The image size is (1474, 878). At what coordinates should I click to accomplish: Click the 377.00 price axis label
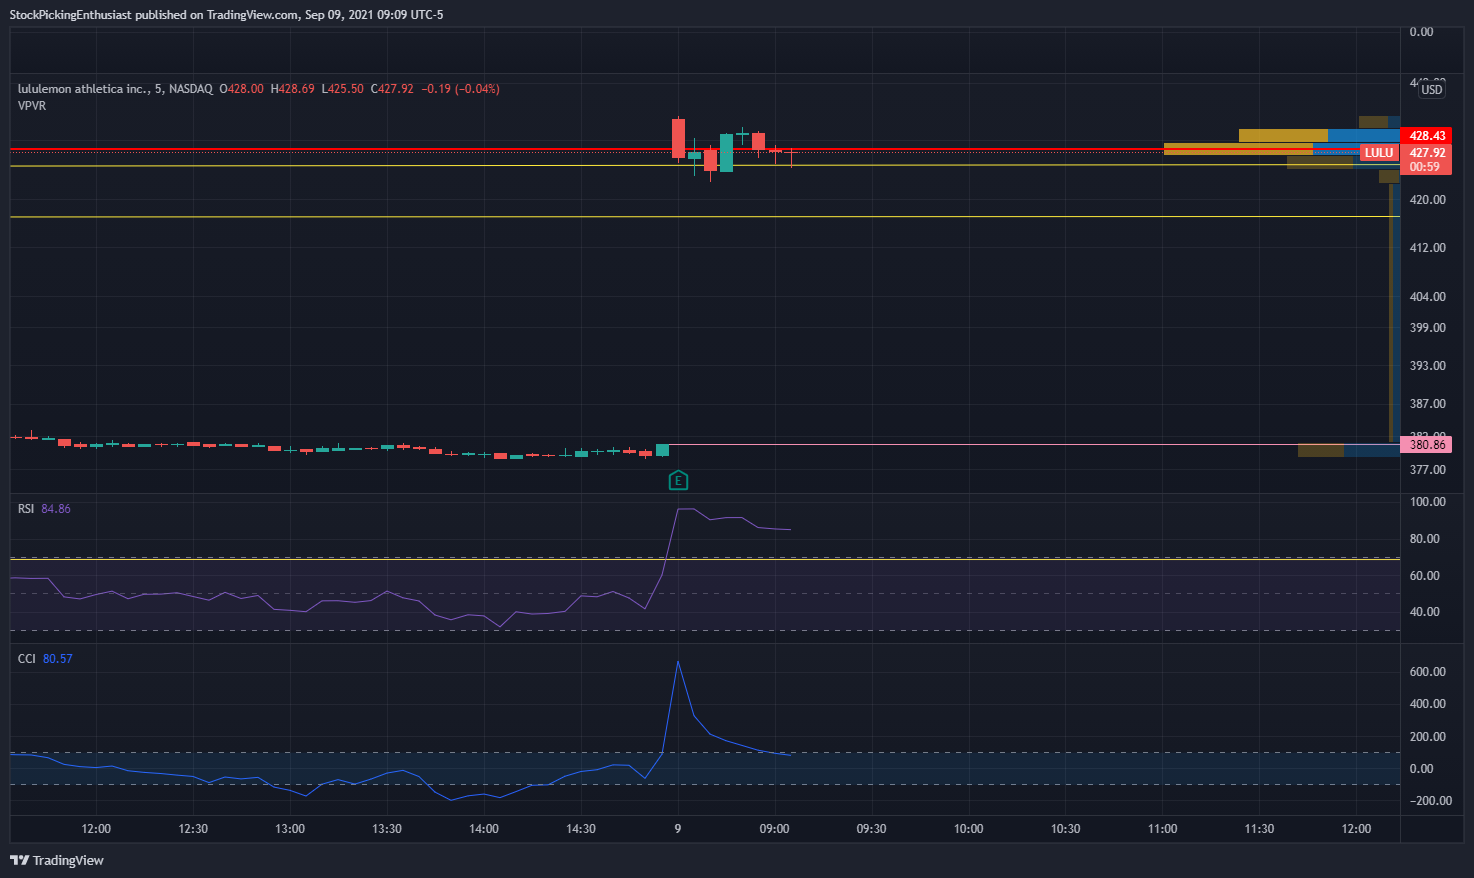(x=1428, y=470)
